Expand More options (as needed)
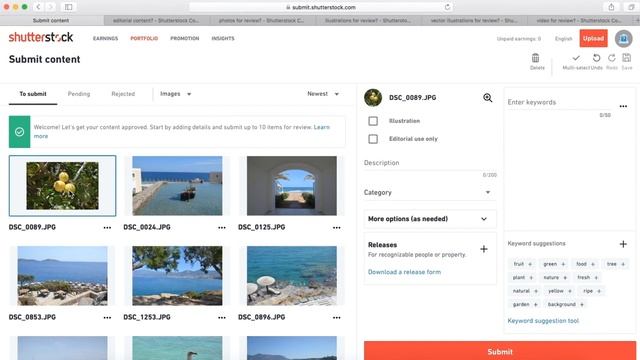640x360 pixels. (430, 219)
